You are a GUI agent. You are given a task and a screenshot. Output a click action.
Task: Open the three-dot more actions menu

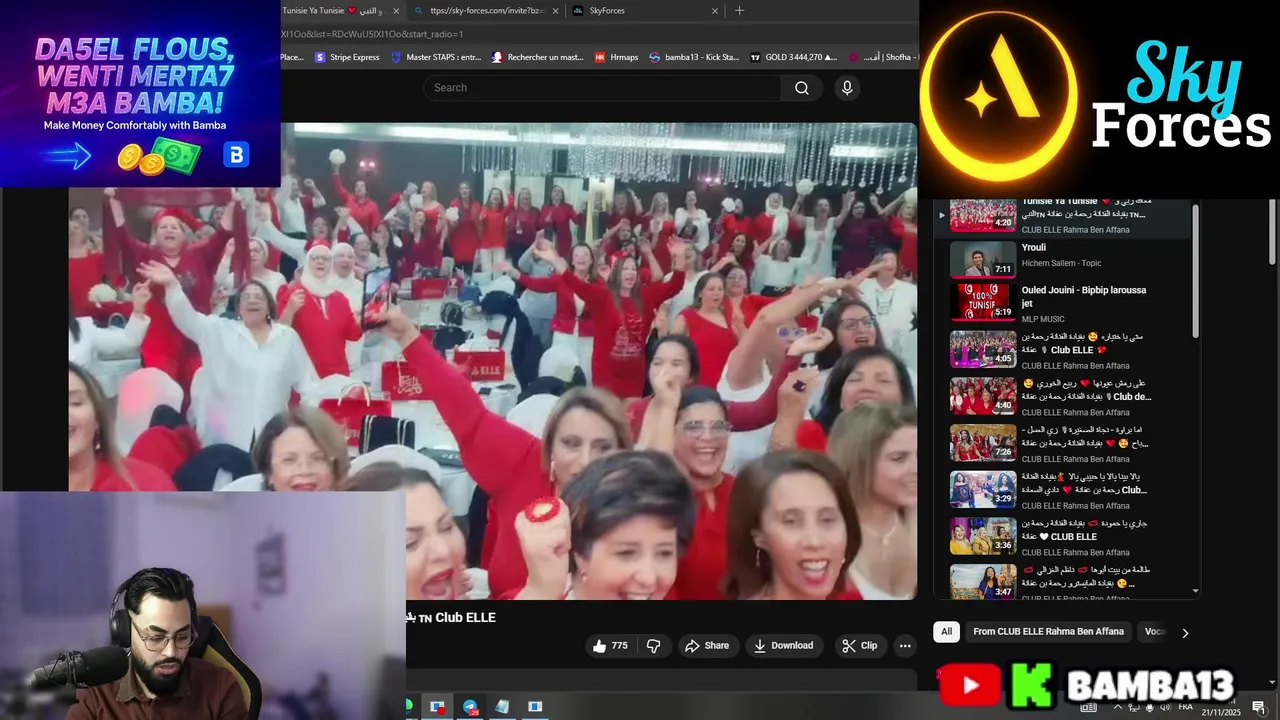tap(905, 646)
